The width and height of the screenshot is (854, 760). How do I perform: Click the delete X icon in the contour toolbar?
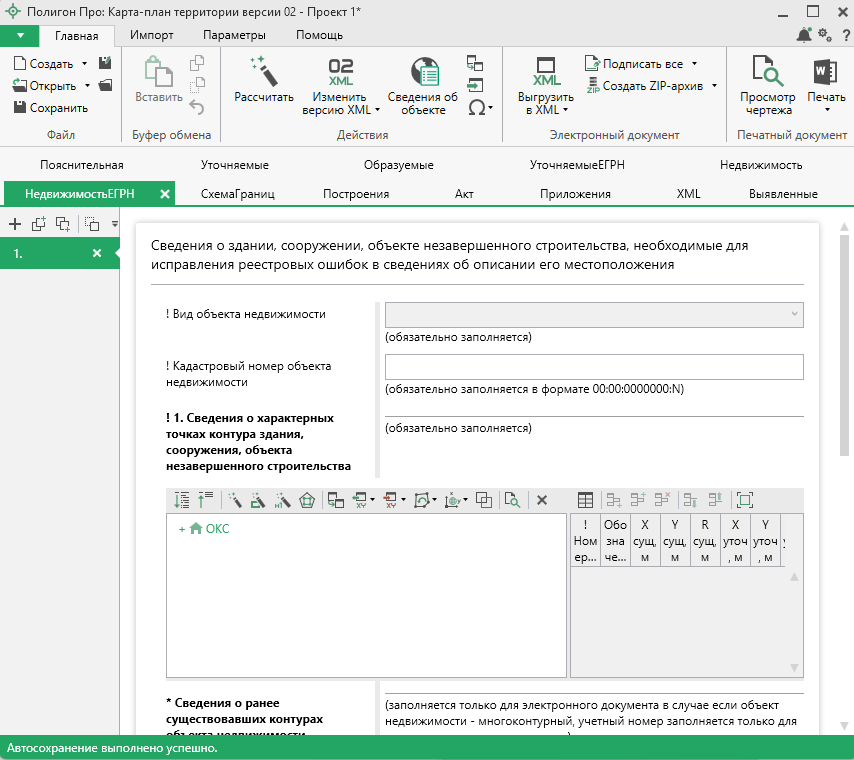click(542, 500)
